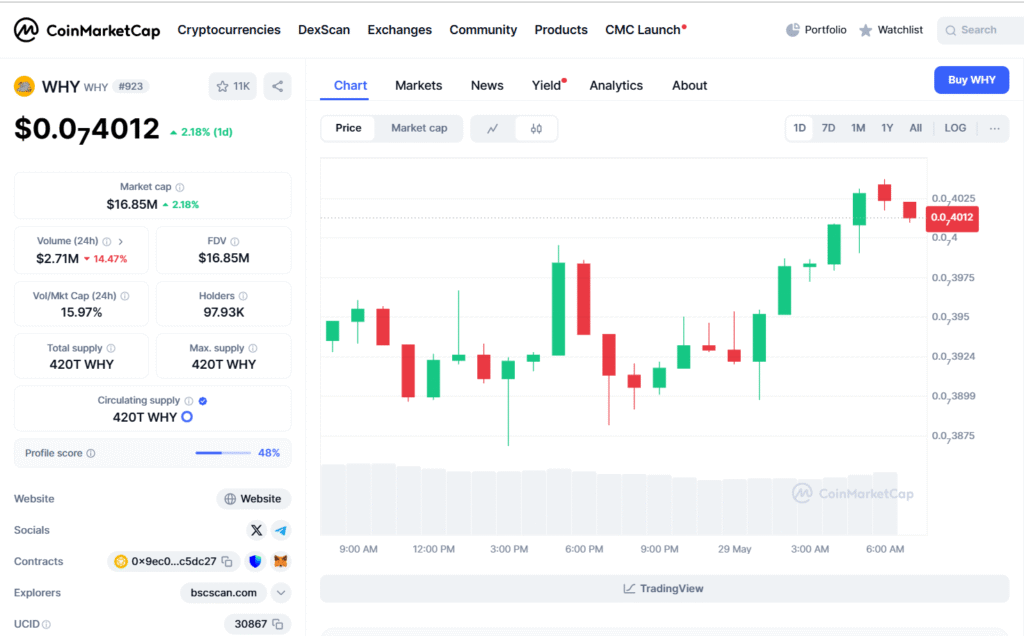The image size is (1024, 636).
Task: Click TradingView button
Action: [x=664, y=588]
